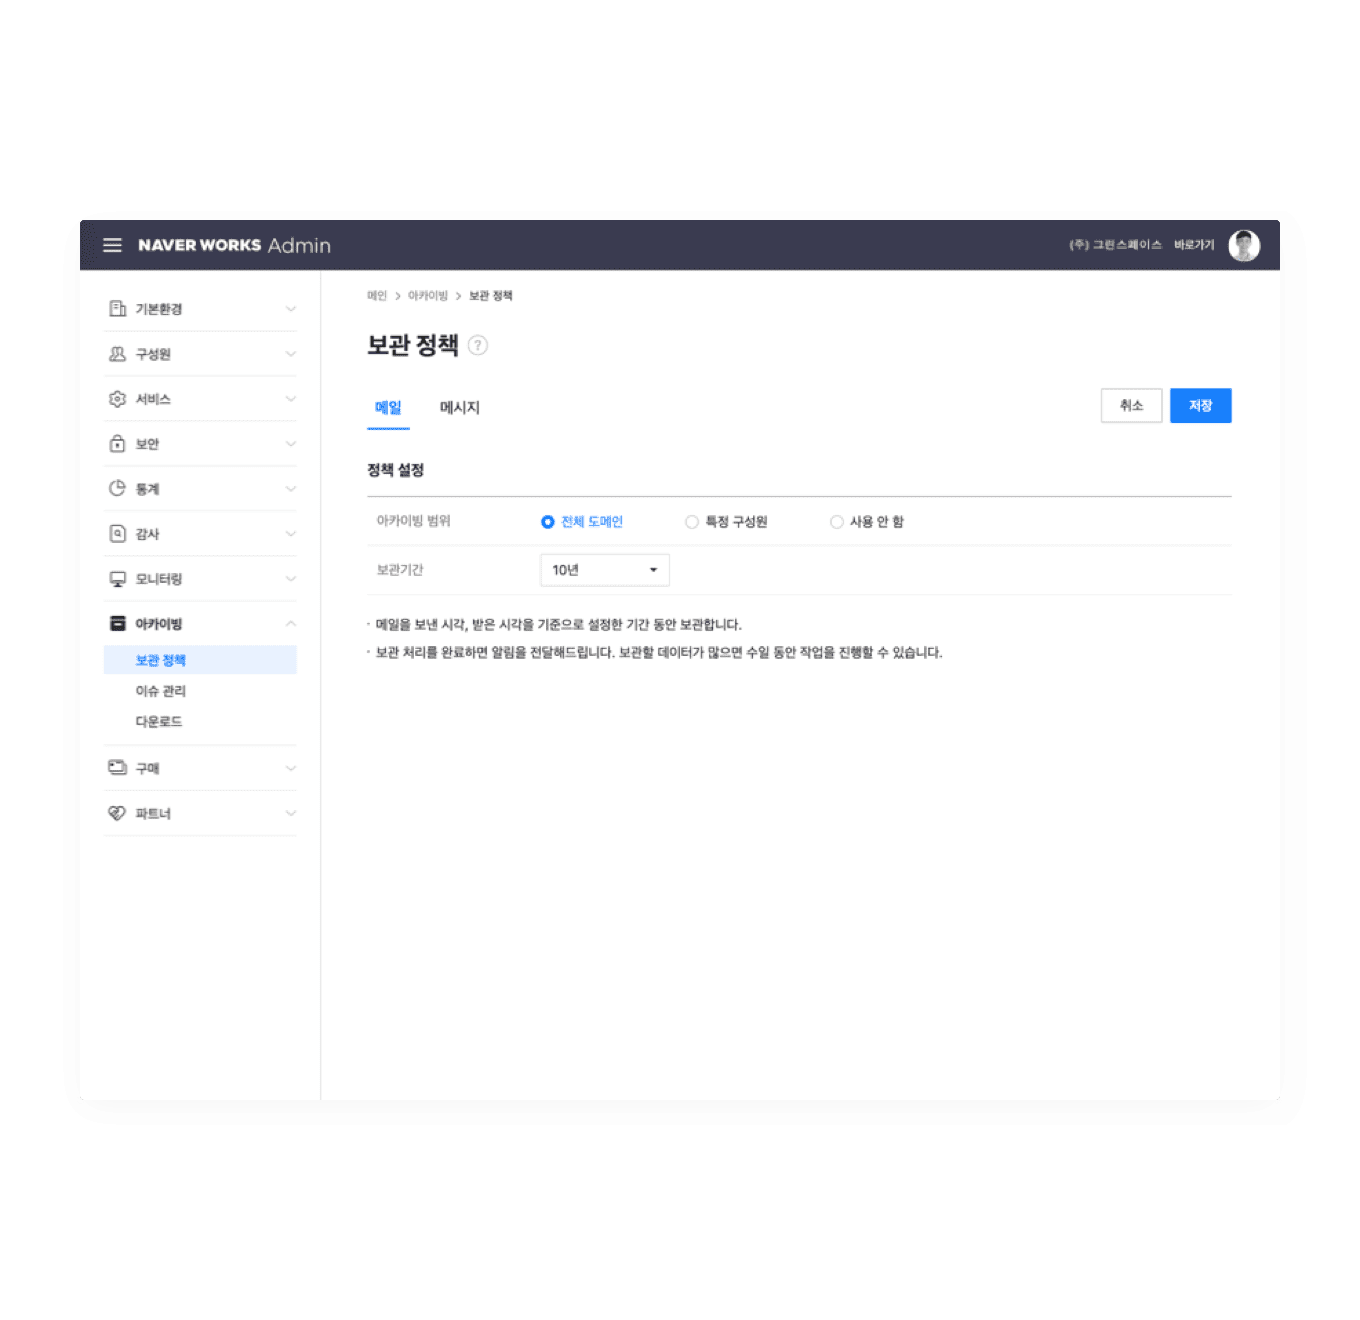Expand the 감사 menu chevron
The width and height of the screenshot is (1360, 1320).
point(290,534)
